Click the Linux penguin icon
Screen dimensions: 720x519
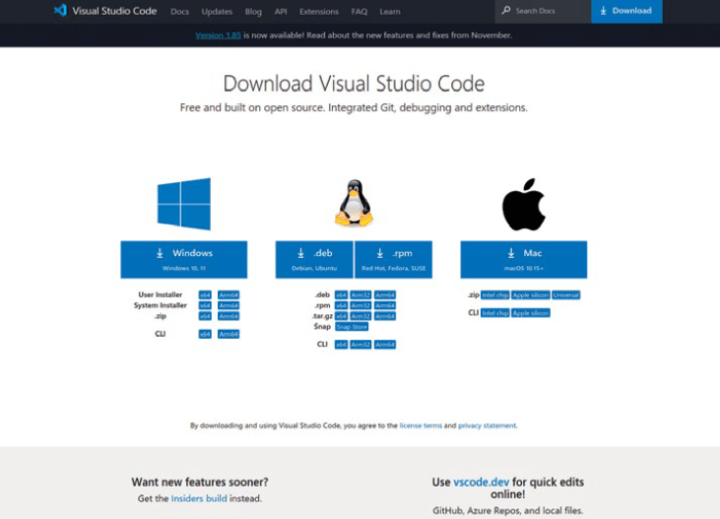(353, 204)
